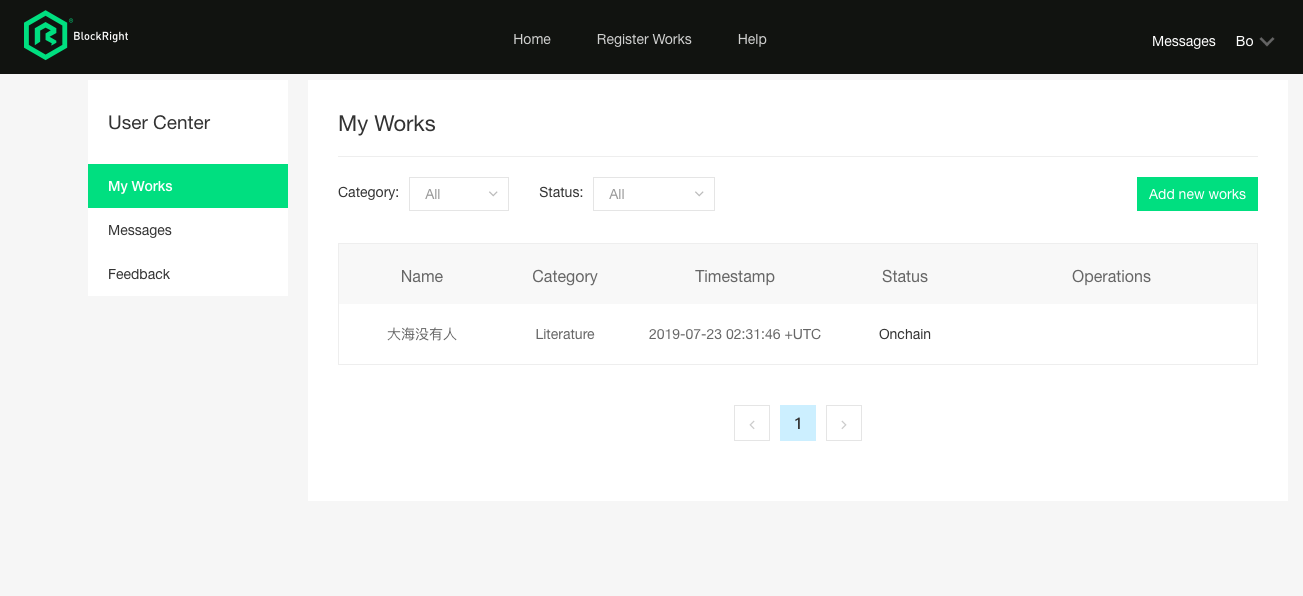Click the Operations column header

(x=1111, y=276)
